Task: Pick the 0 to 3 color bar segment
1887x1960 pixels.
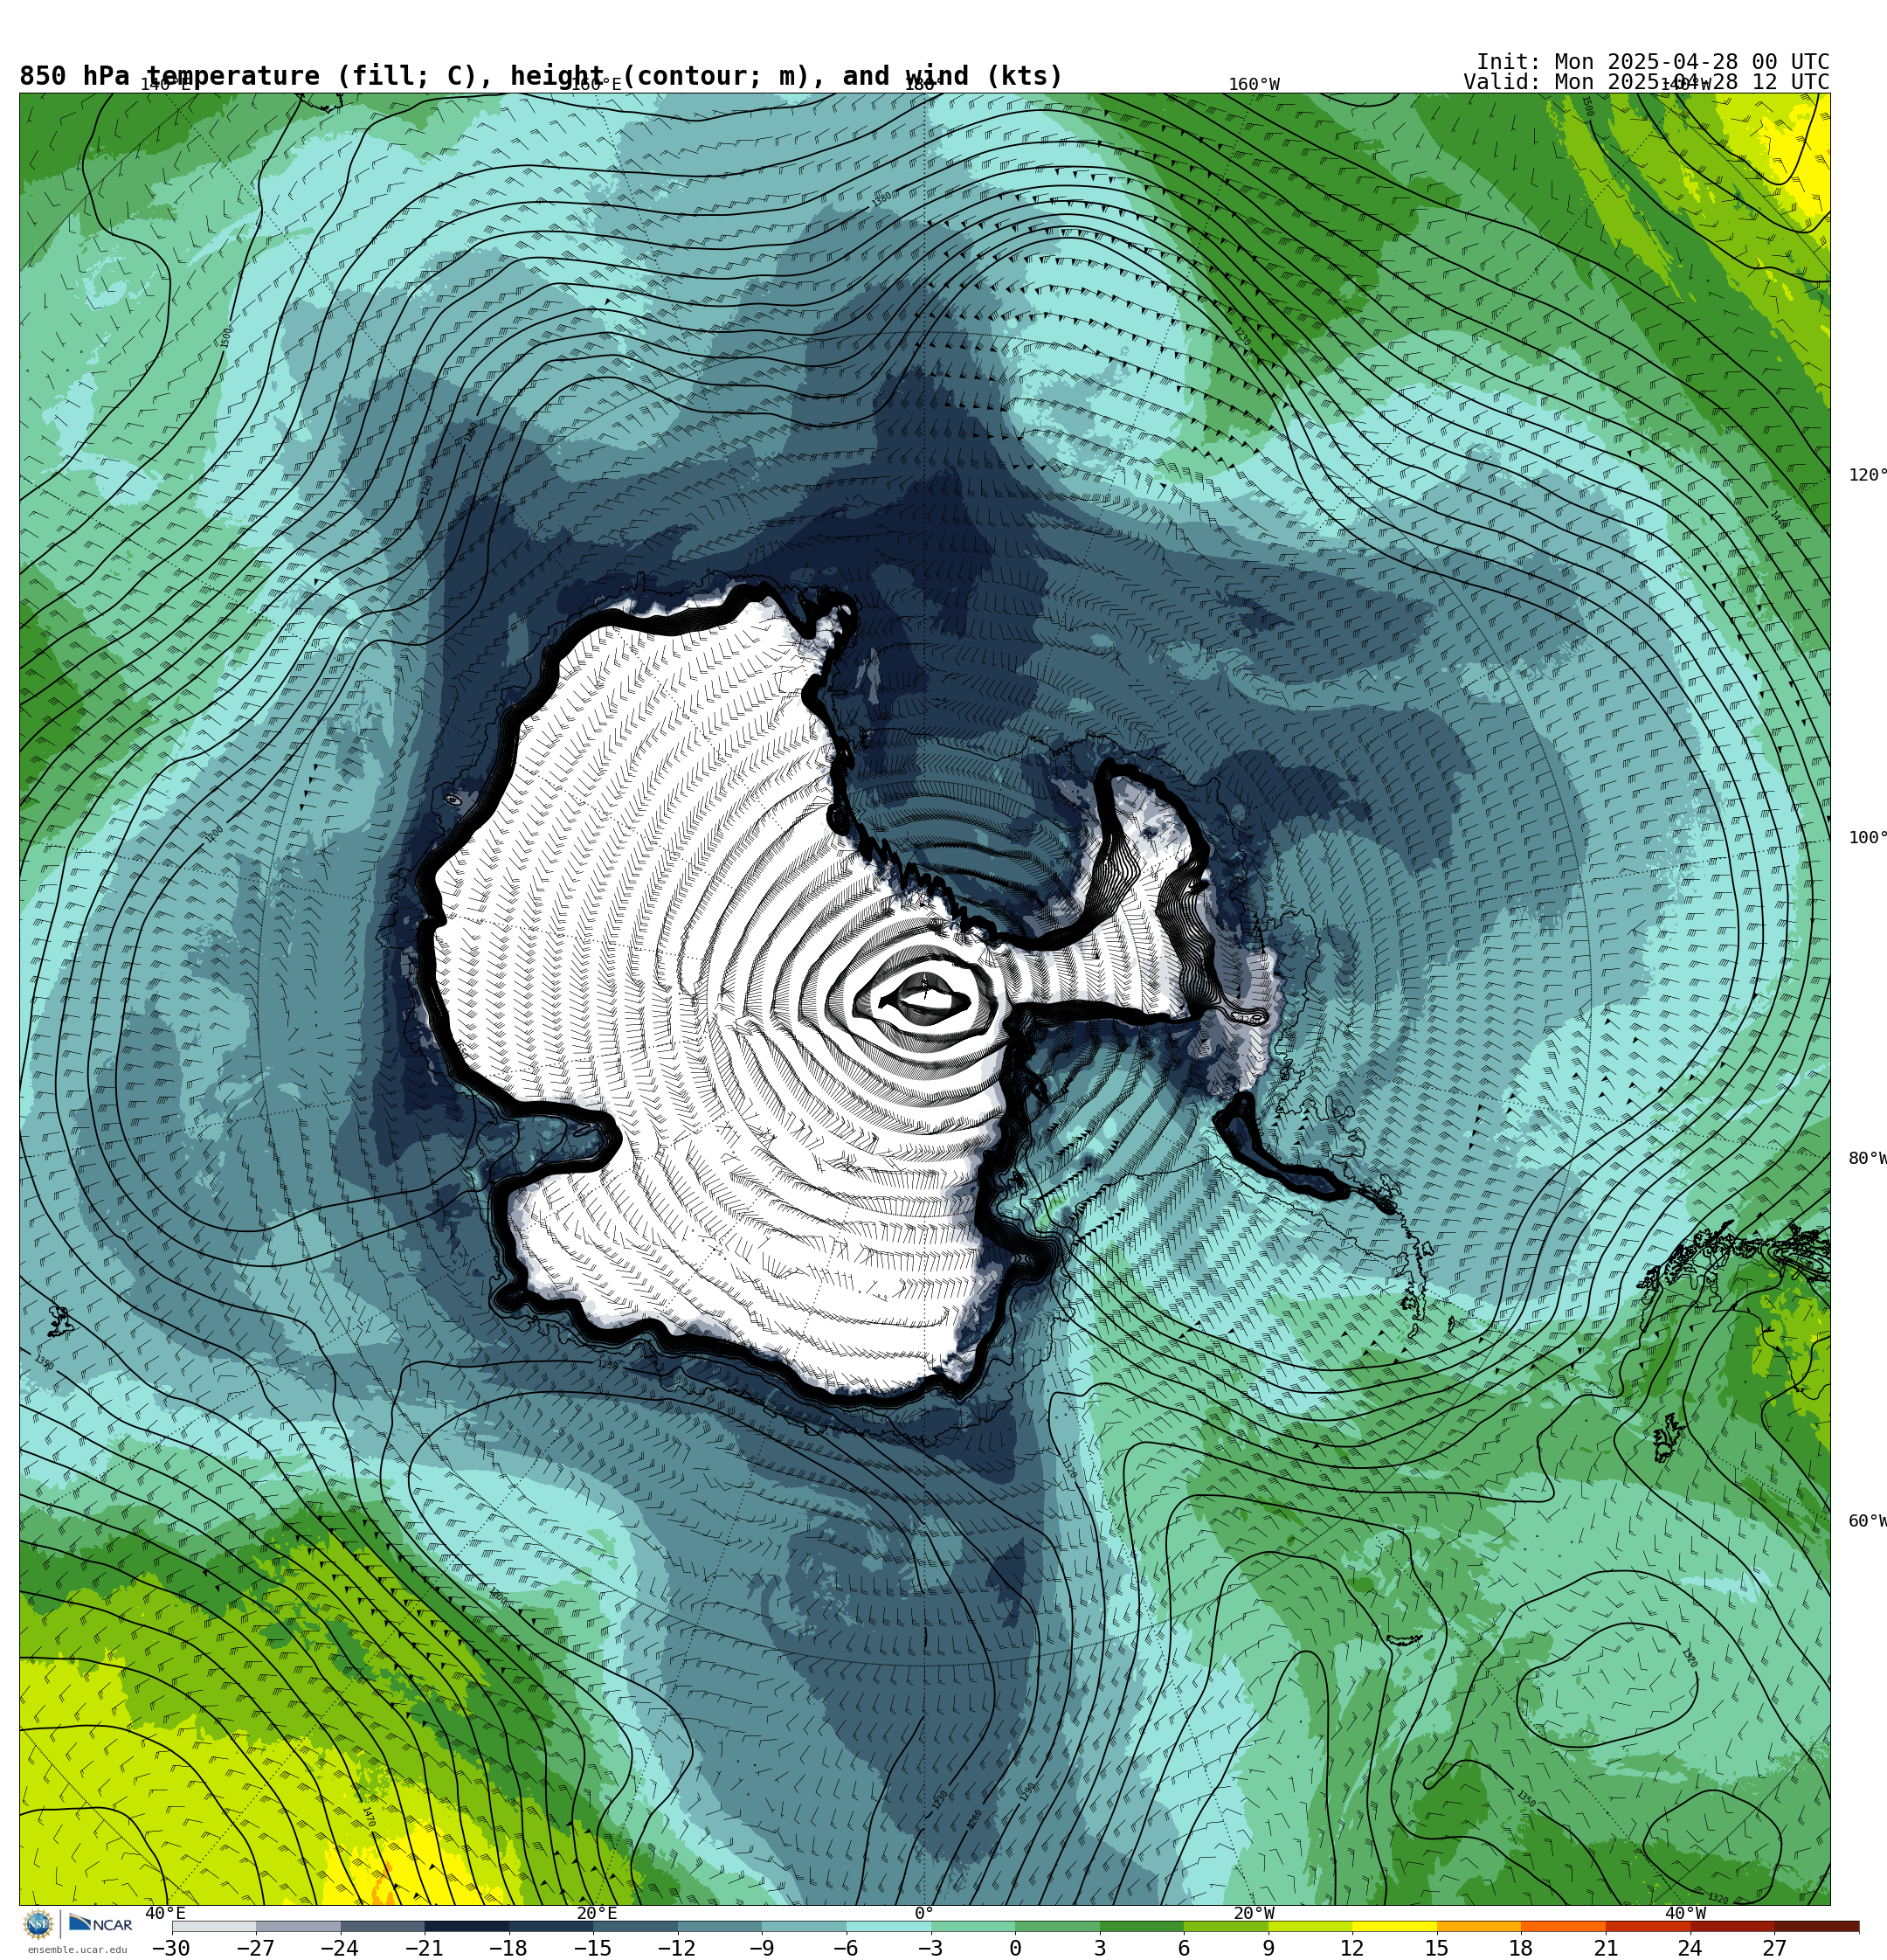Action: tap(1057, 1926)
